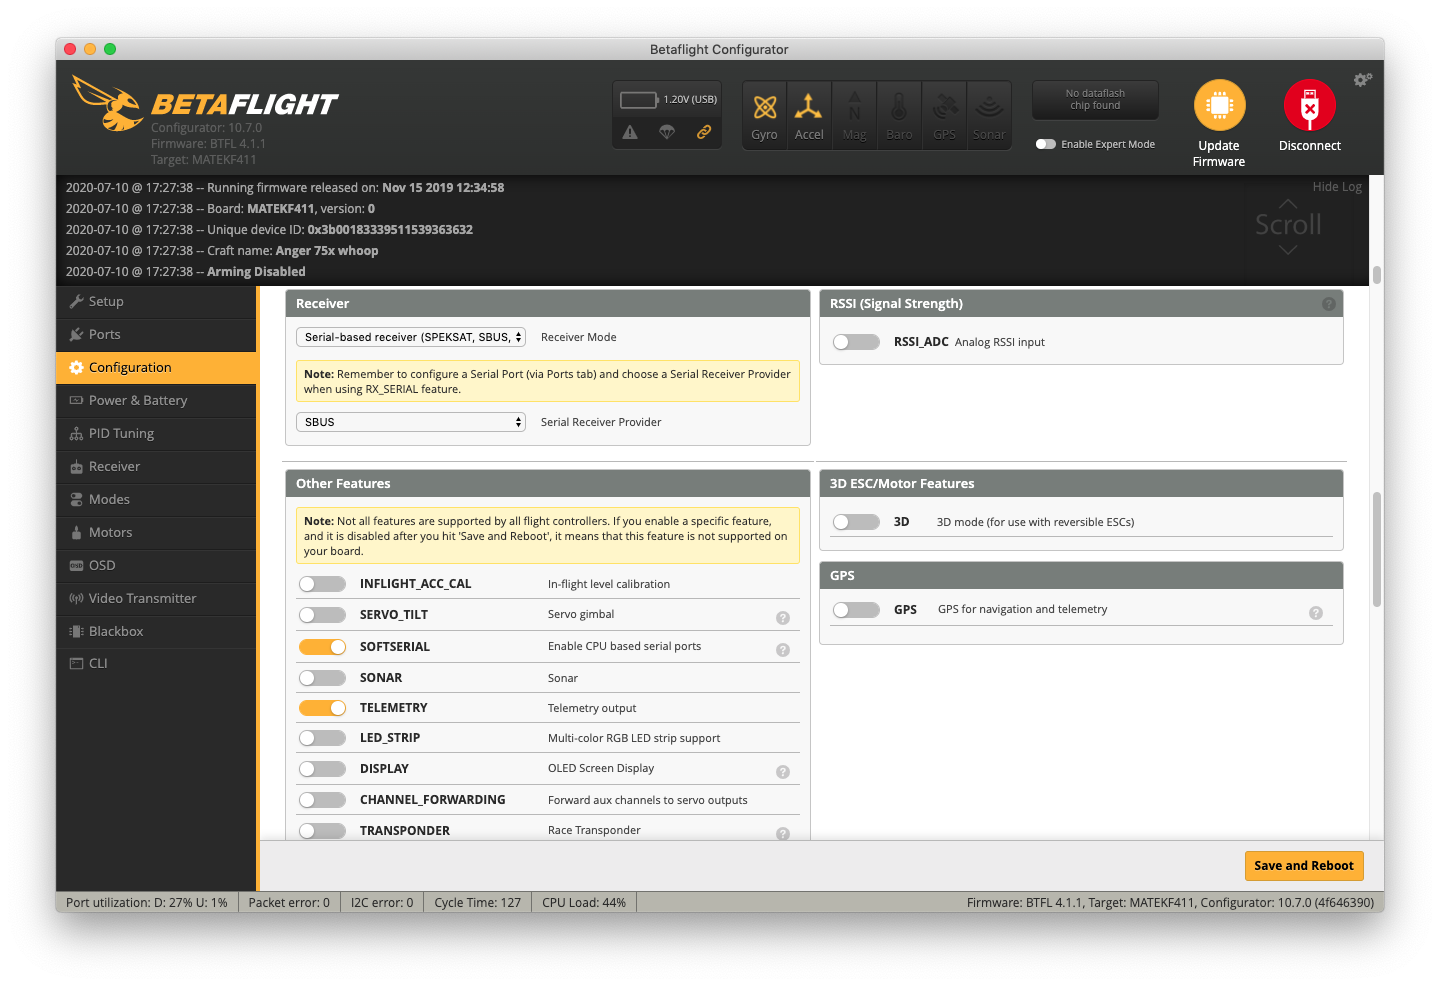This screenshot has height=986, width=1440.
Task: Open the Blackbox tab
Action: coord(156,631)
